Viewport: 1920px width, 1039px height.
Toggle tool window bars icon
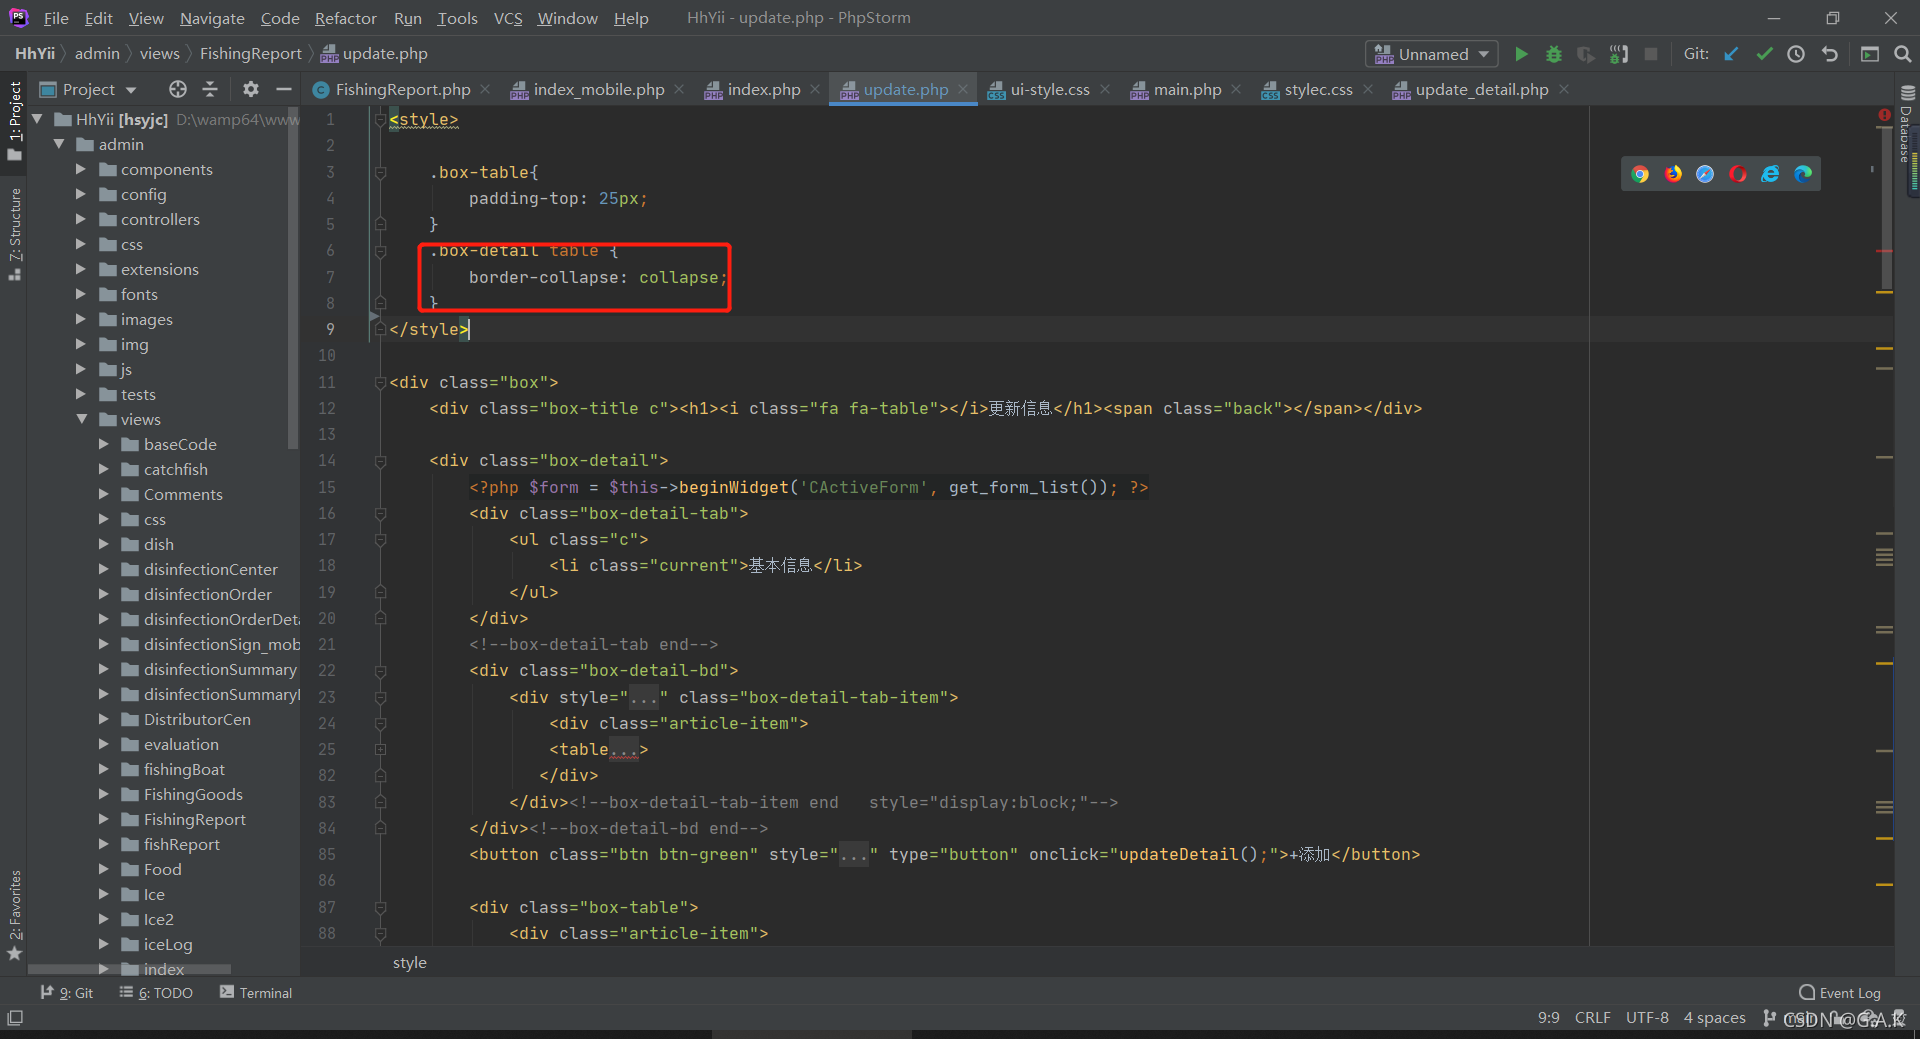[x=15, y=1018]
